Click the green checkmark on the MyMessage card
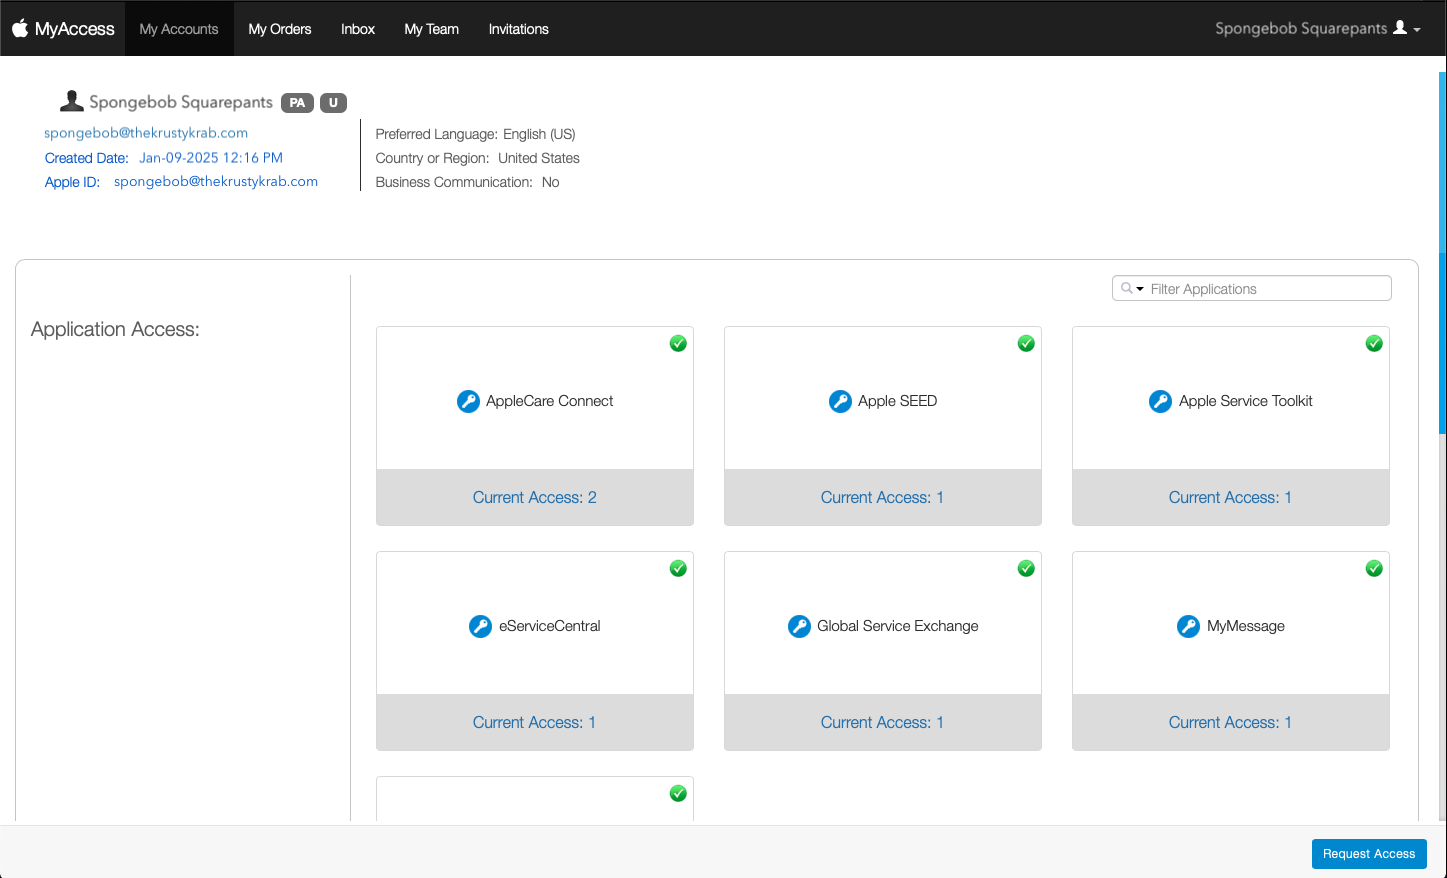 pos(1374,568)
